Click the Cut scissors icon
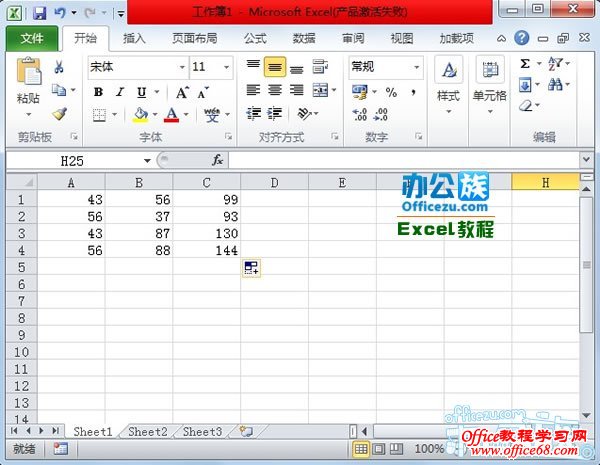Image resolution: width=600 pixels, height=465 pixels. point(59,67)
